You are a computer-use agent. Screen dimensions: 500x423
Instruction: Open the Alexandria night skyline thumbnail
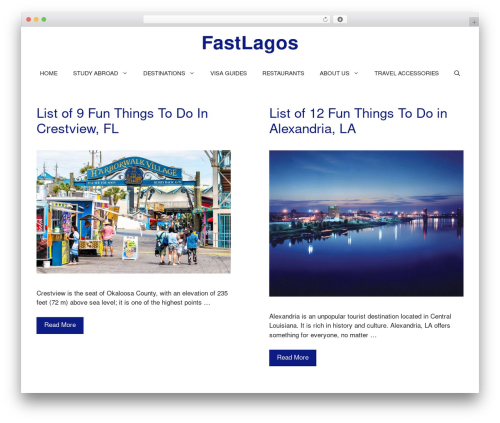[x=366, y=223]
